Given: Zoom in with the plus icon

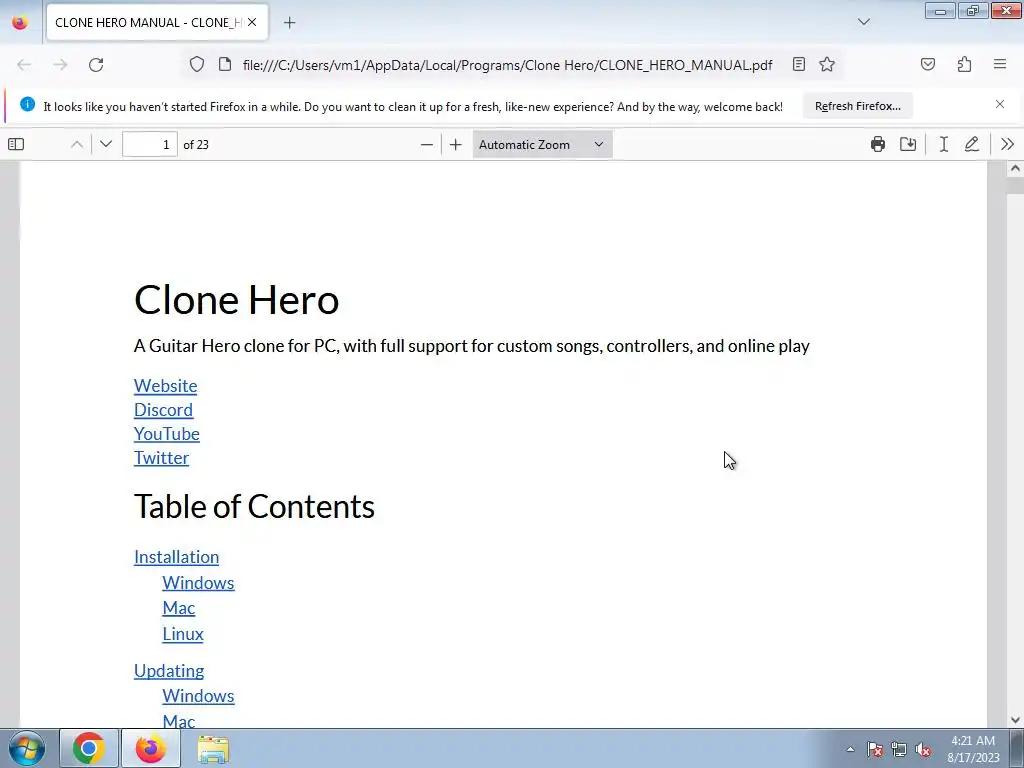Looking at the screenshot, I should 456,144.
